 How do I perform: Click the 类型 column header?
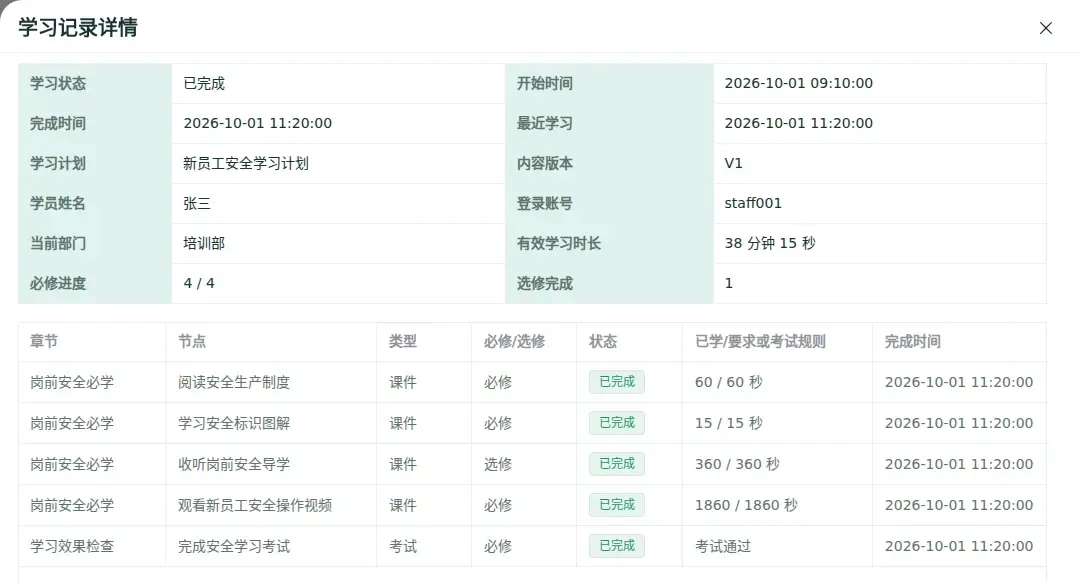pyautogui.click(x=403, y=341)
